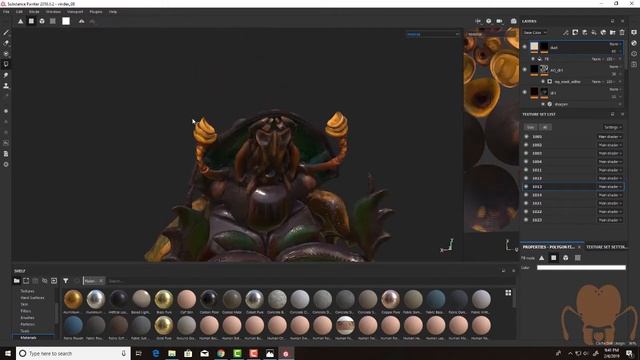Open the Plugins menu
Image resolution: width=640 pixels, height=360 pixels.
click(x=96, y=12)
